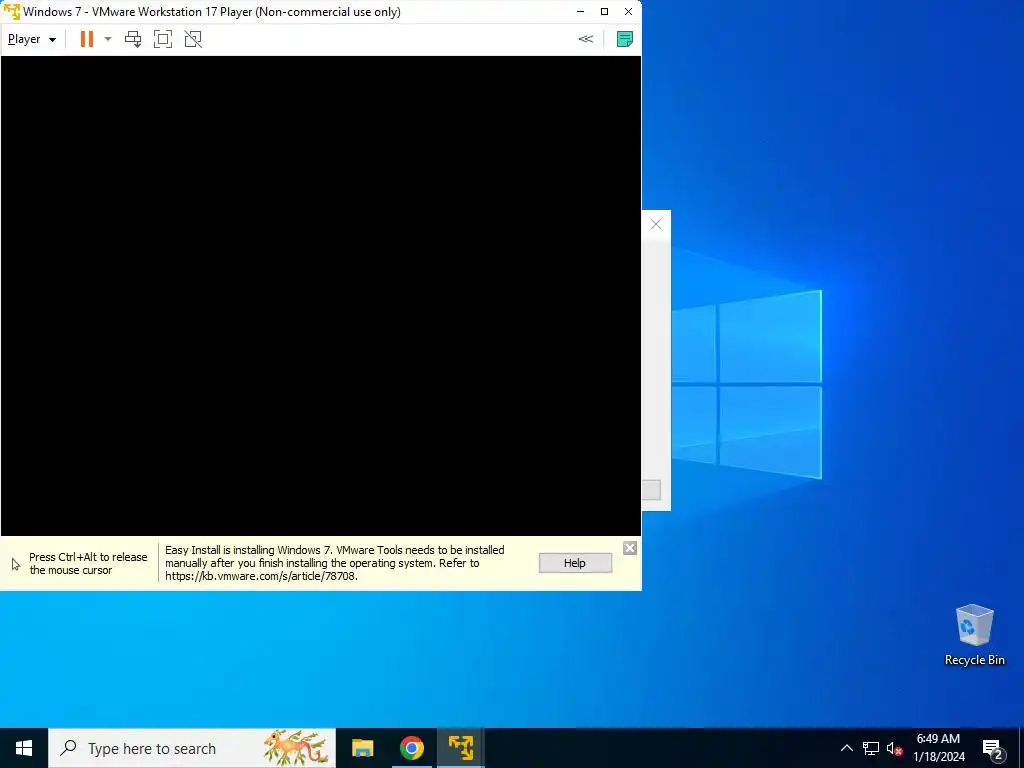Toggle Unity mode icon
The width and height of the screenshot is (1024, 768).
point(193,39)
